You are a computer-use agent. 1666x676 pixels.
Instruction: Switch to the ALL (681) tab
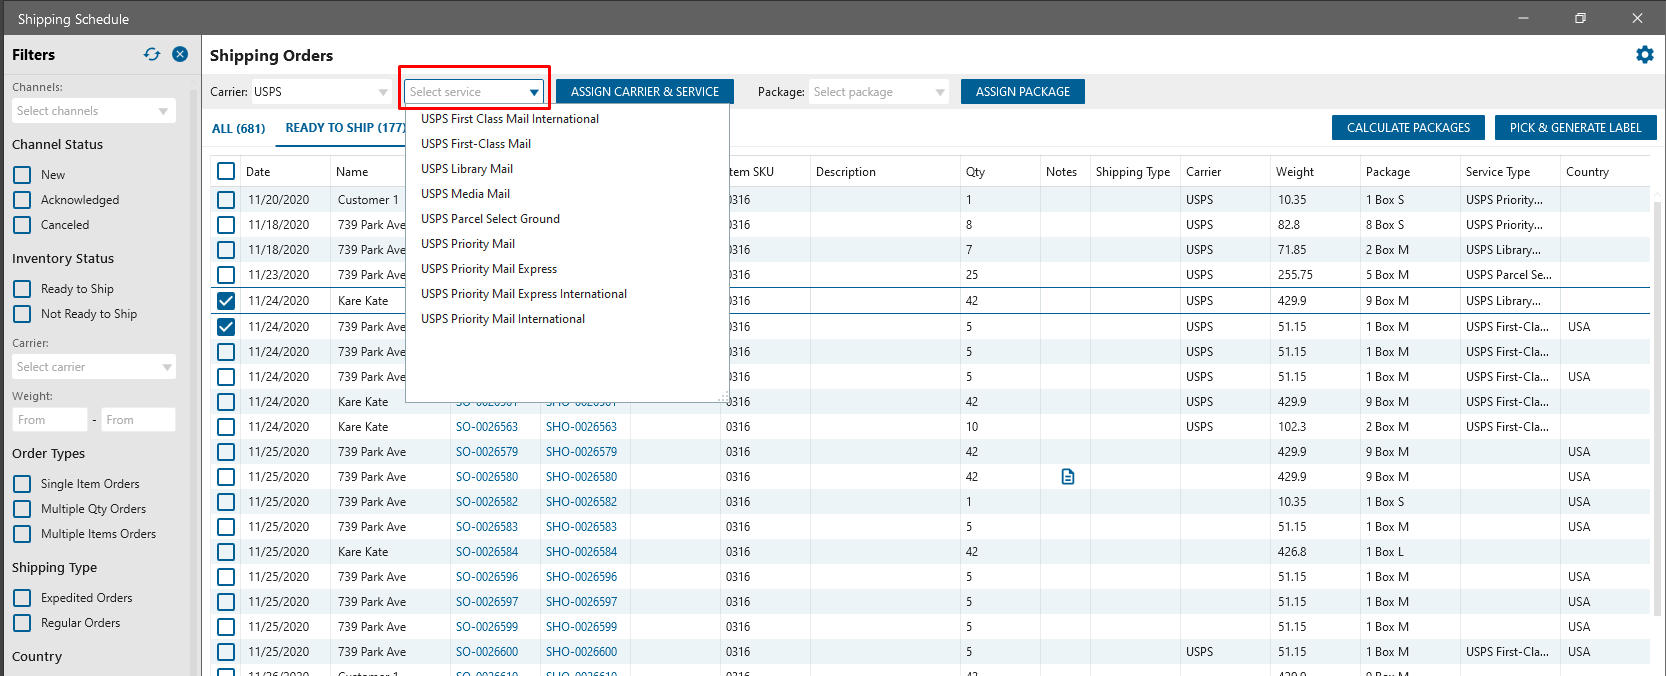(x=238, y=128)
